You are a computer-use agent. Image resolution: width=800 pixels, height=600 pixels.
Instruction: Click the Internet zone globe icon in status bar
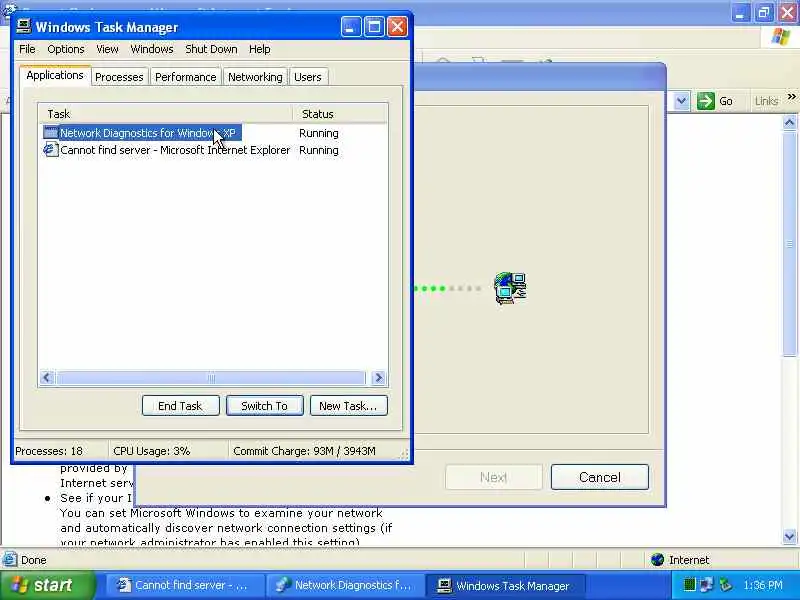658,560
